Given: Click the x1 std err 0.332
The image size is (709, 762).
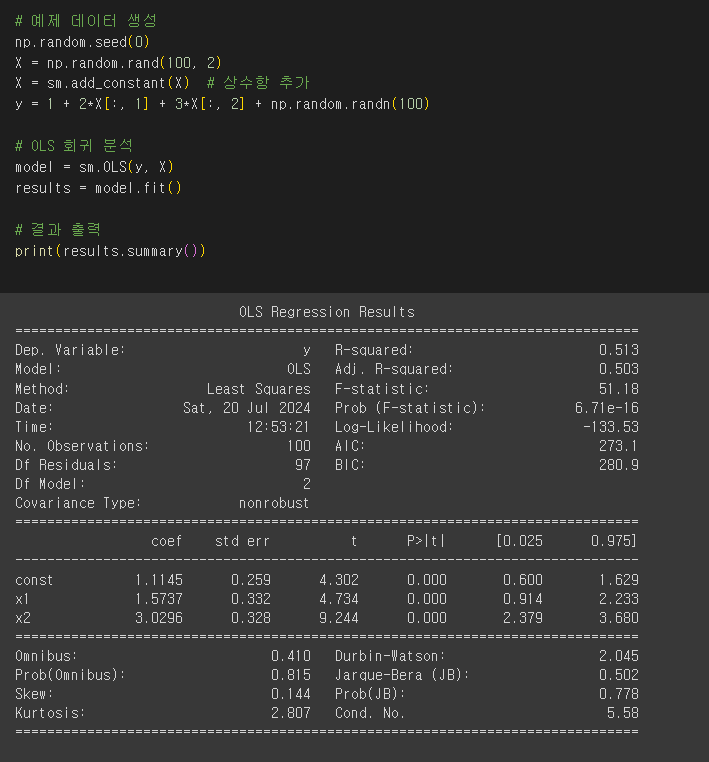Looking at the screenshot, I should pyautogui.click(x=251, y=599).
